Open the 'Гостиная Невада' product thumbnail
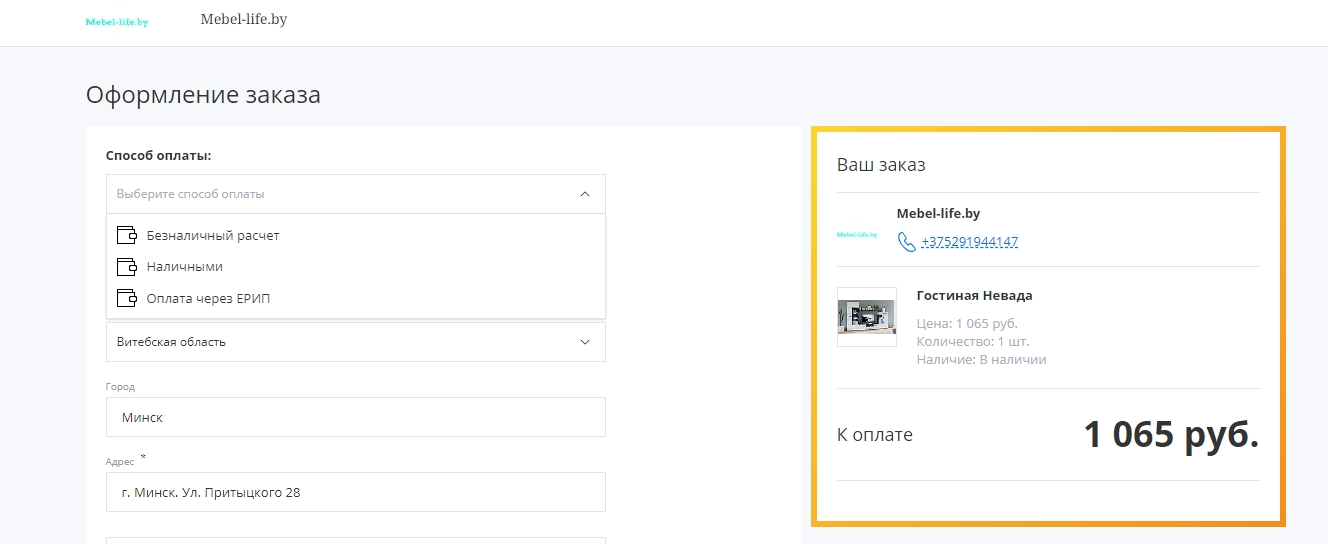The width and height of the screenshot is (1328, 544). (866, 317)
